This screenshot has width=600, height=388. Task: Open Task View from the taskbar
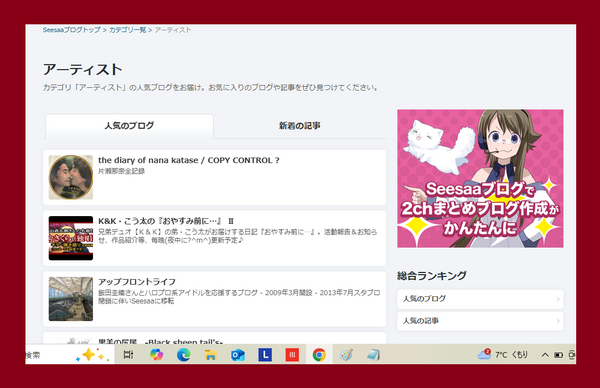(x=128, y=355)
